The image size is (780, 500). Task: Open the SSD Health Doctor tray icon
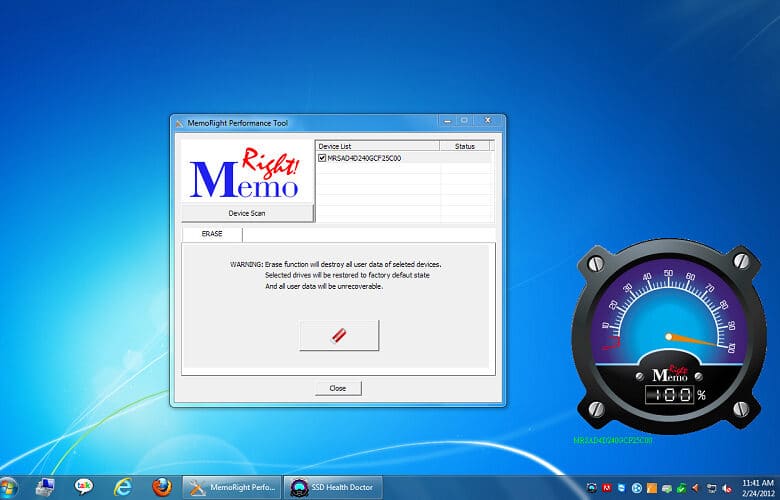[x=591, y=488]
